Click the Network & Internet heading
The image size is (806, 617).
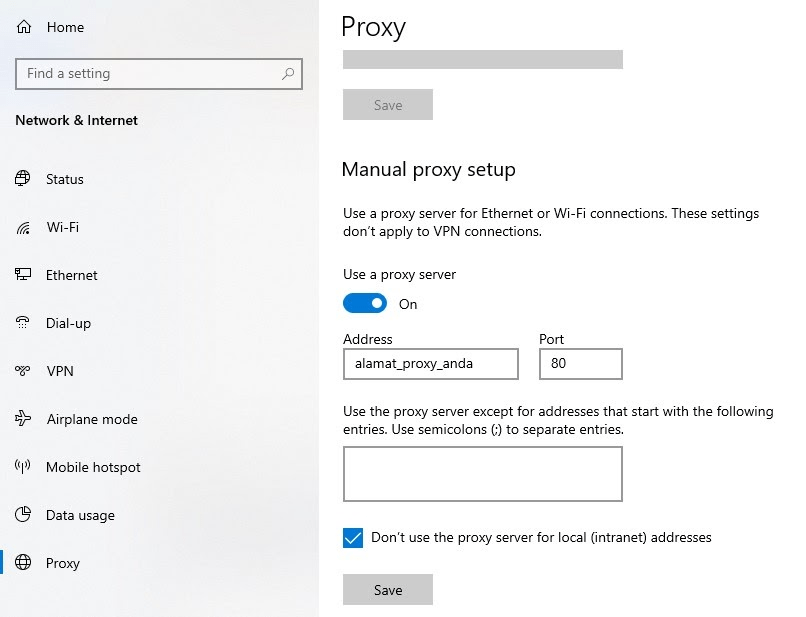(77, 120)
